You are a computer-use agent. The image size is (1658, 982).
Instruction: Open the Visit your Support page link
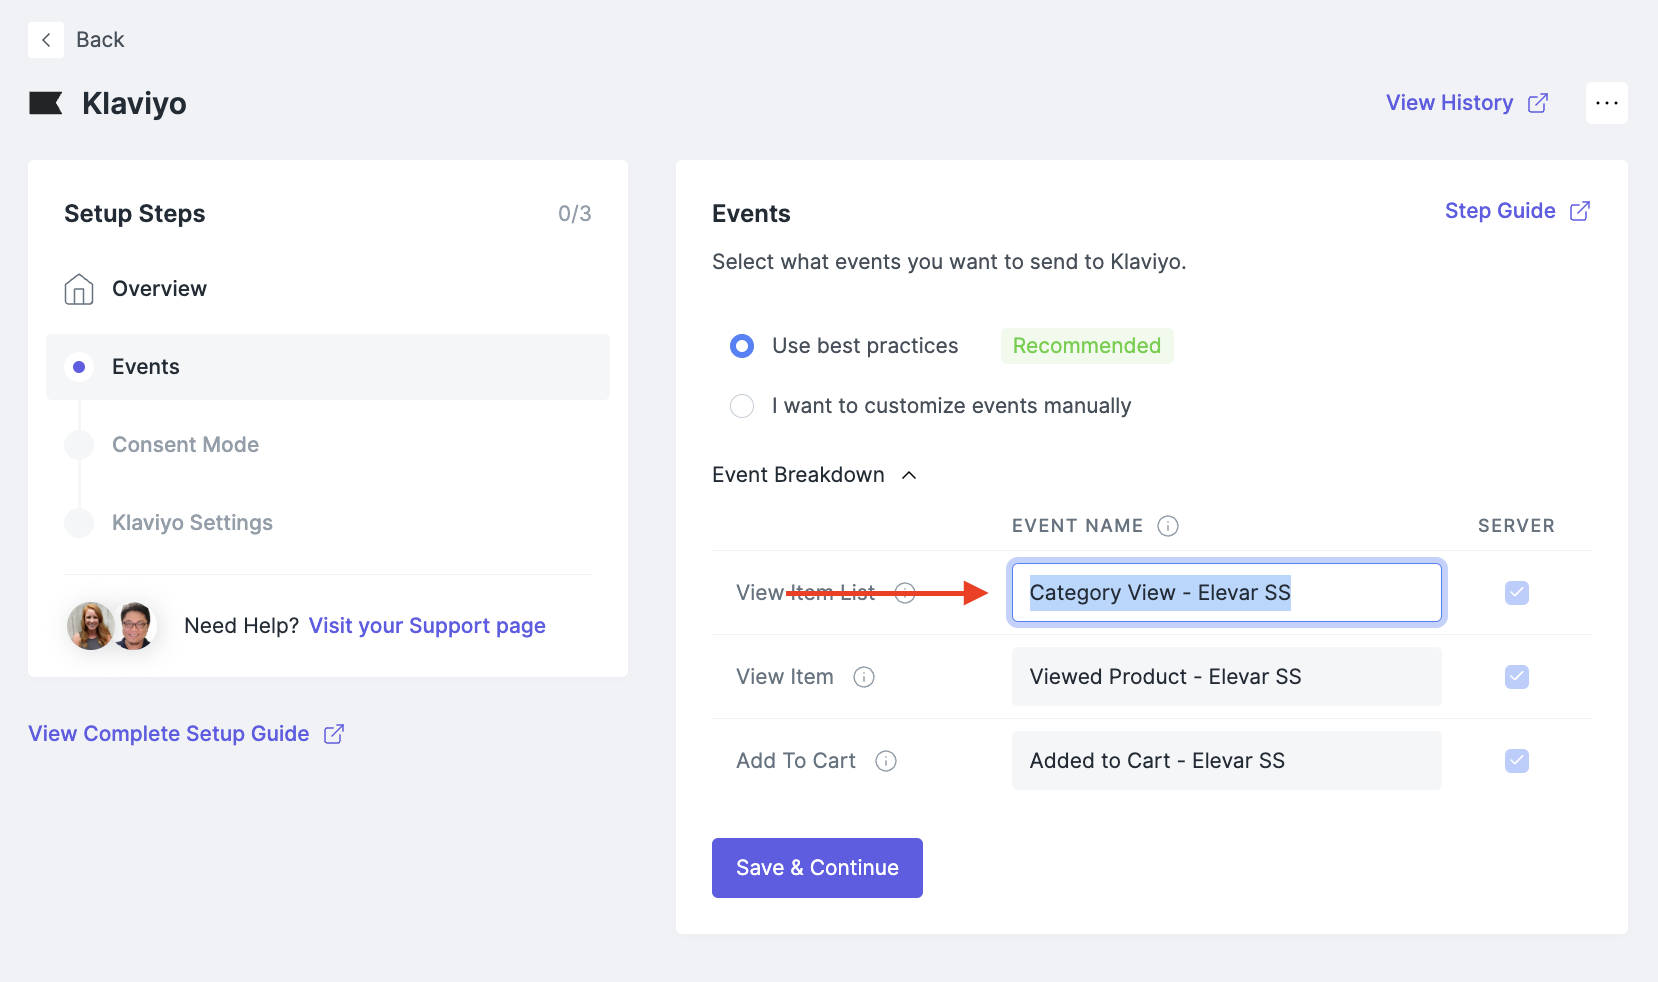click(x=427, y=626)
